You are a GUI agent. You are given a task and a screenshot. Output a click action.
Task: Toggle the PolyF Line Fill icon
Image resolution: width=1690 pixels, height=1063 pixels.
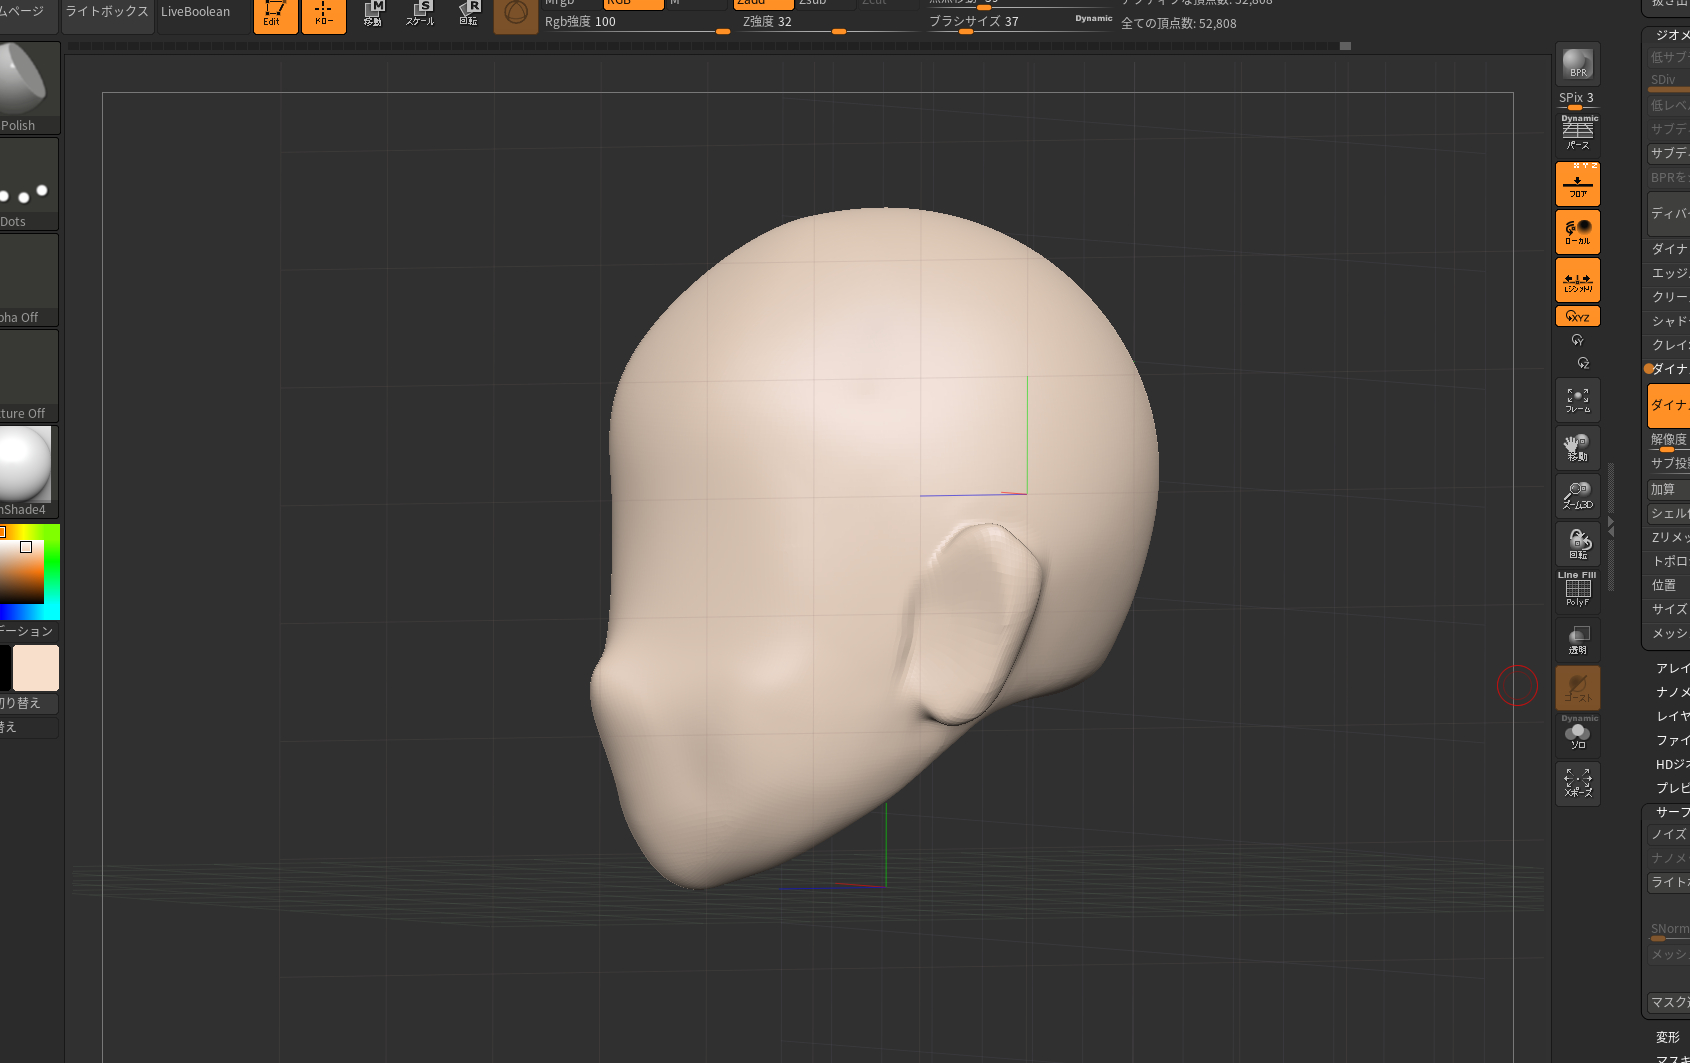pos(1578,590)
